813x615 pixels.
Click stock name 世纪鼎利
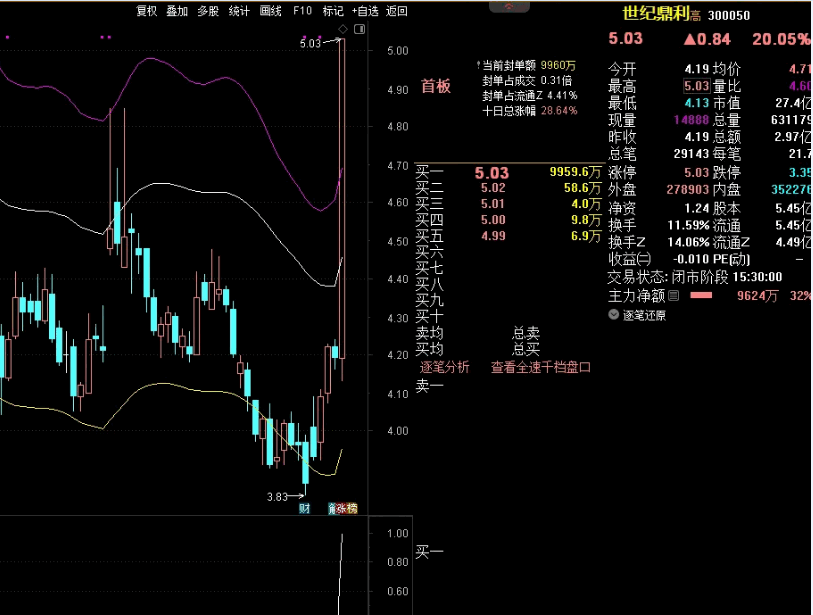click(x=656, y=13)
